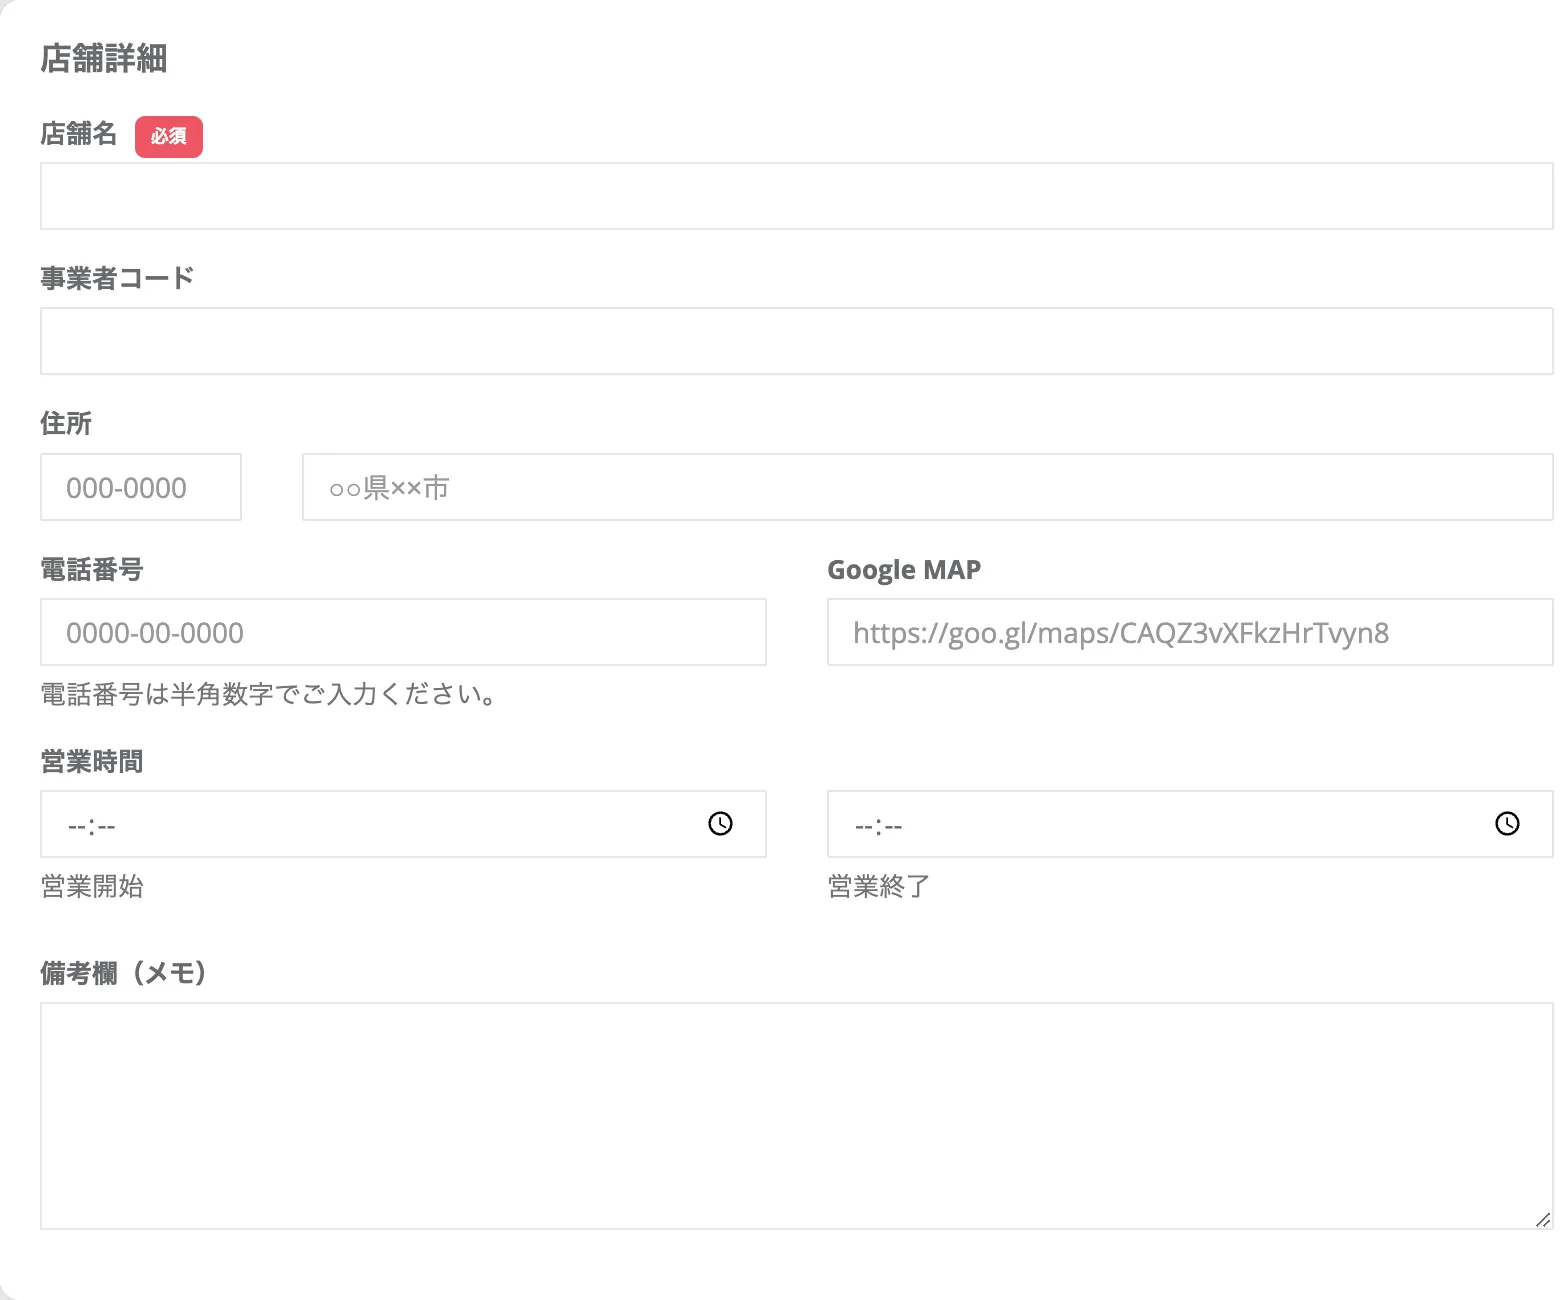
Task: Click the 住所 label
Action: tap(66, 423)
